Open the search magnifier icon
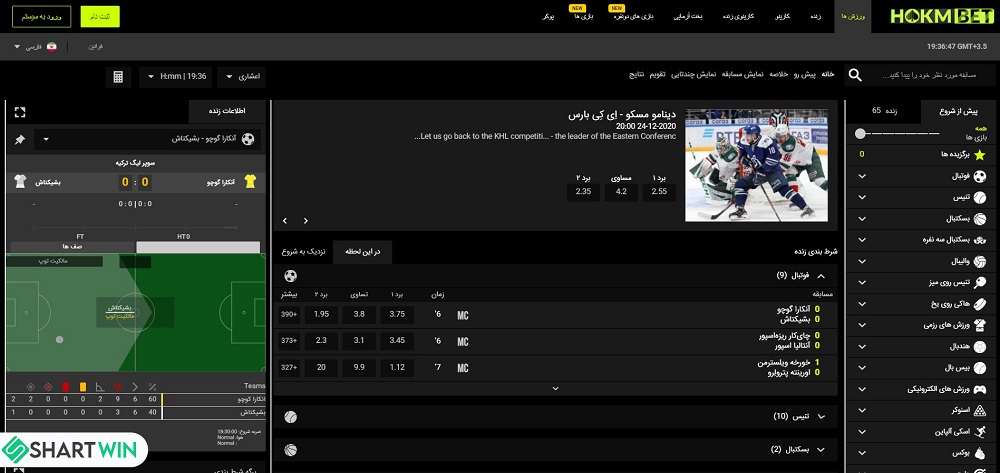Image resolution: width=1000 pixels, height=473 pixels. pos(855,75)
